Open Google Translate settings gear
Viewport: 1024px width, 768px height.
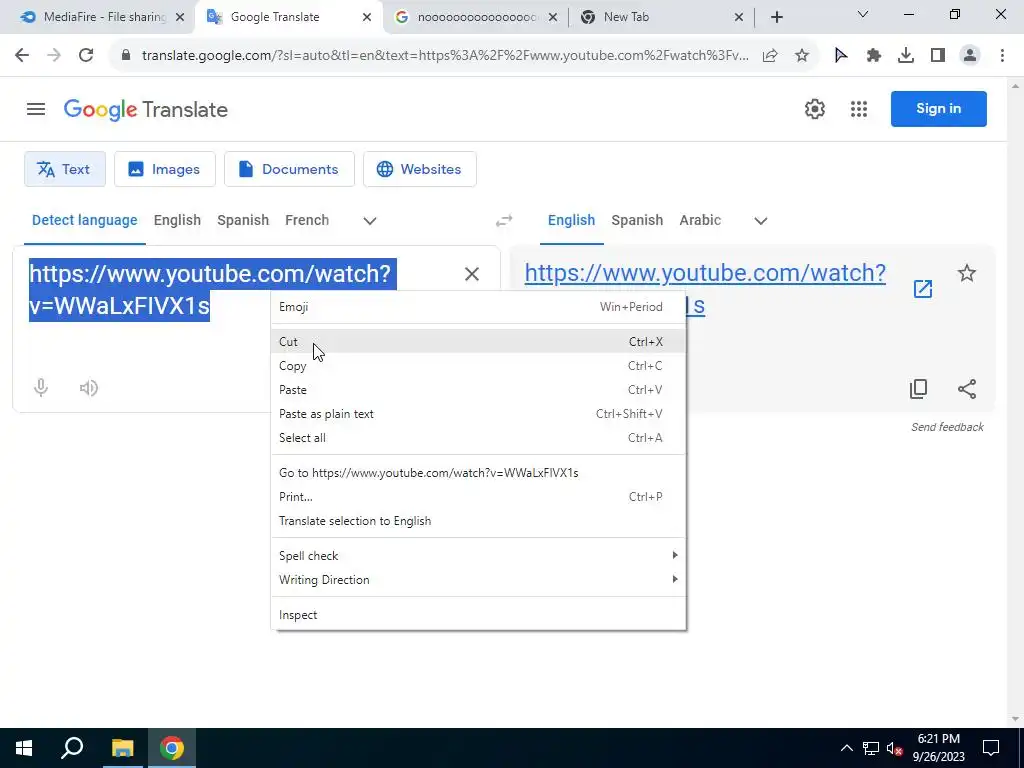[x=814, y=109]
